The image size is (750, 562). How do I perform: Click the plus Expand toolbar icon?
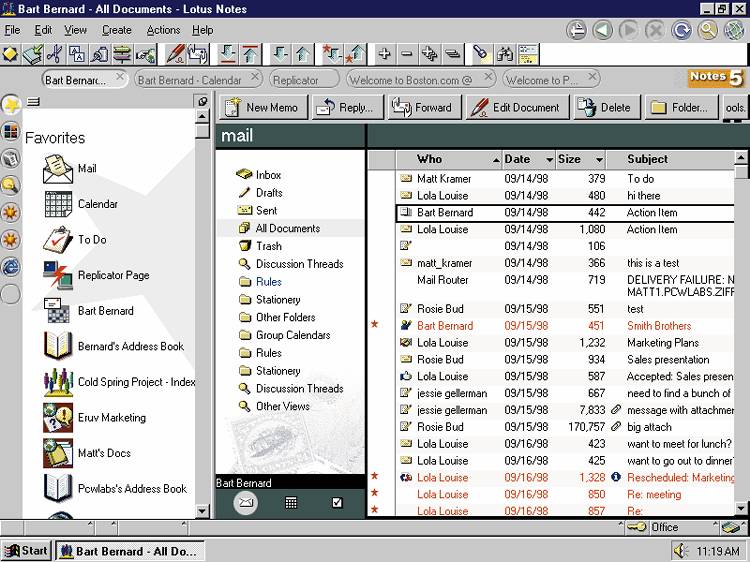coord(384,54)
